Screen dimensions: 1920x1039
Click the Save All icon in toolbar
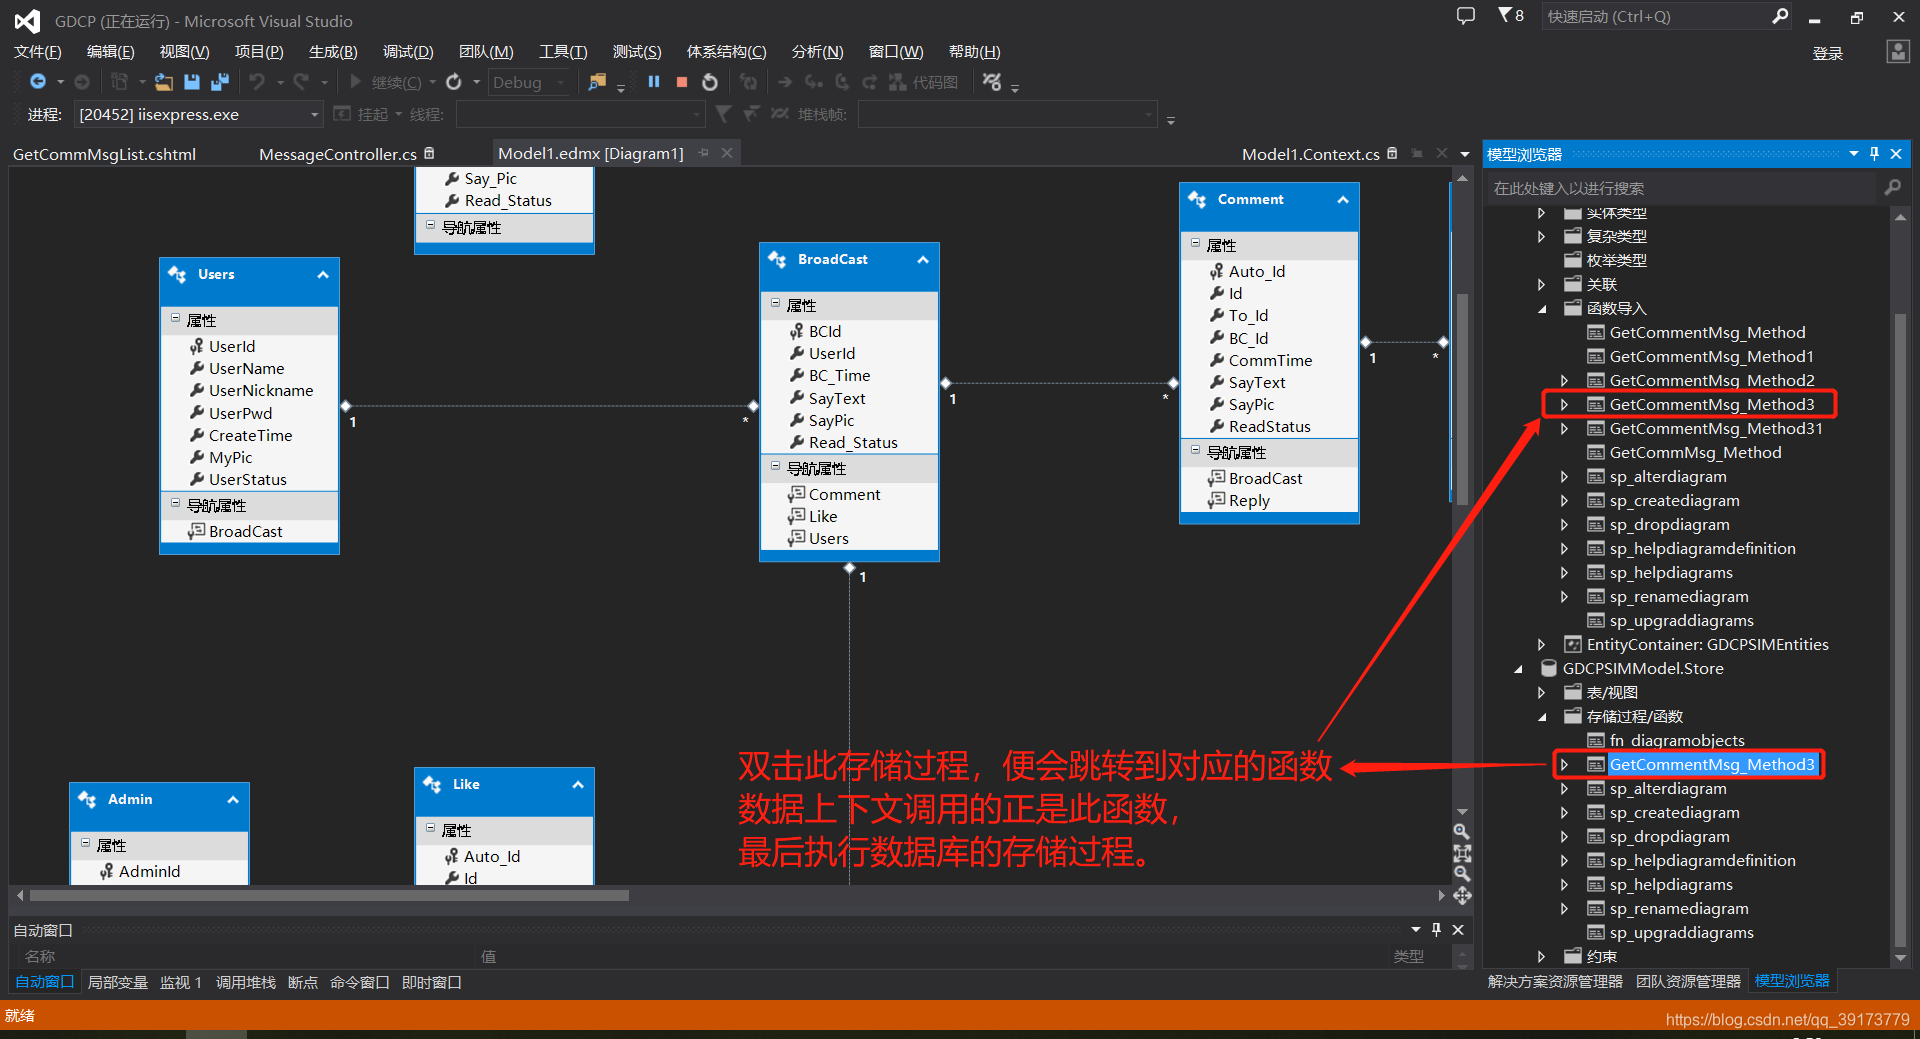[x=220, y=82]
